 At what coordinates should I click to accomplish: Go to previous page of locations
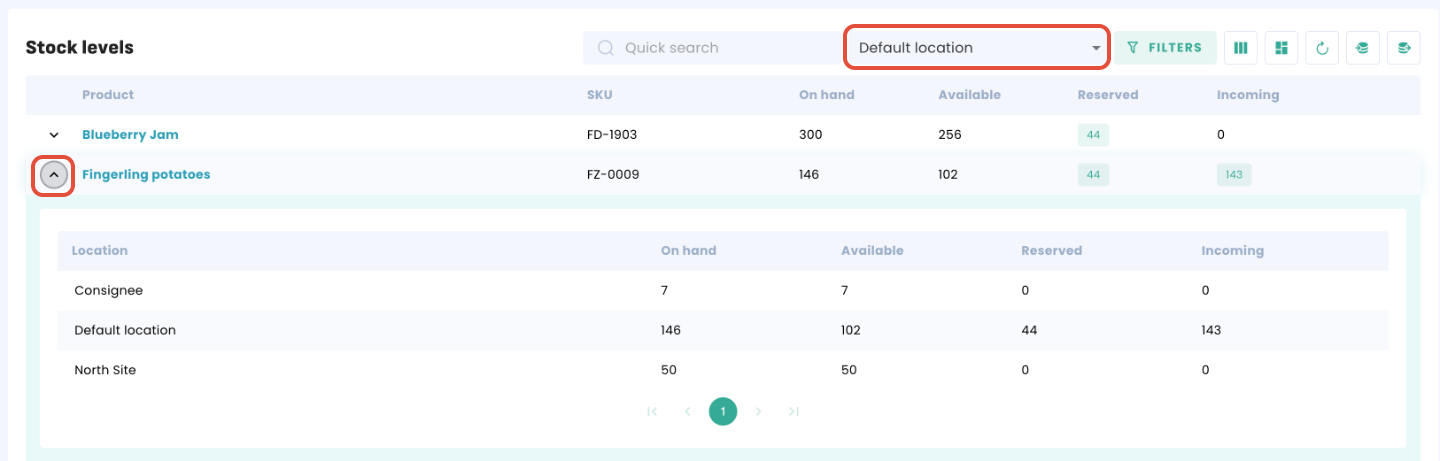coord(687,411)
